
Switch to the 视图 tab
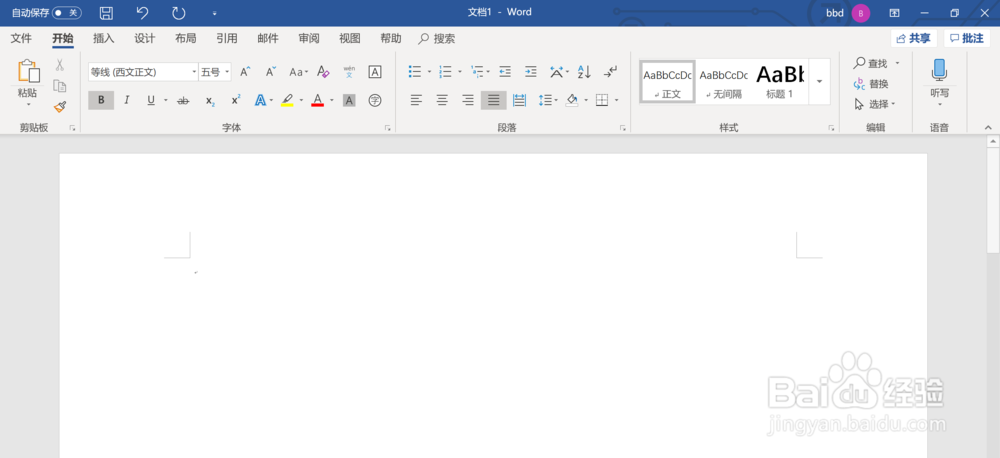[x=349, y=38]
